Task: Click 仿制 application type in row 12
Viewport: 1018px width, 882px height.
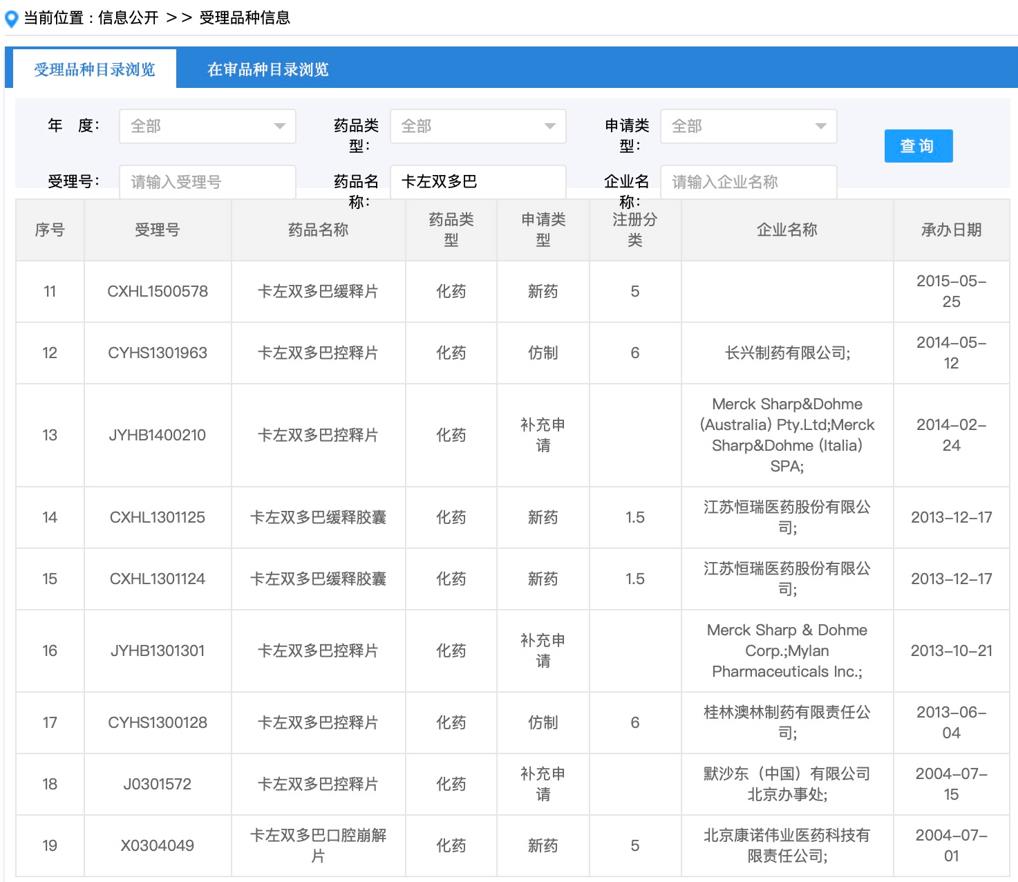Action: [x=543, y=353]
